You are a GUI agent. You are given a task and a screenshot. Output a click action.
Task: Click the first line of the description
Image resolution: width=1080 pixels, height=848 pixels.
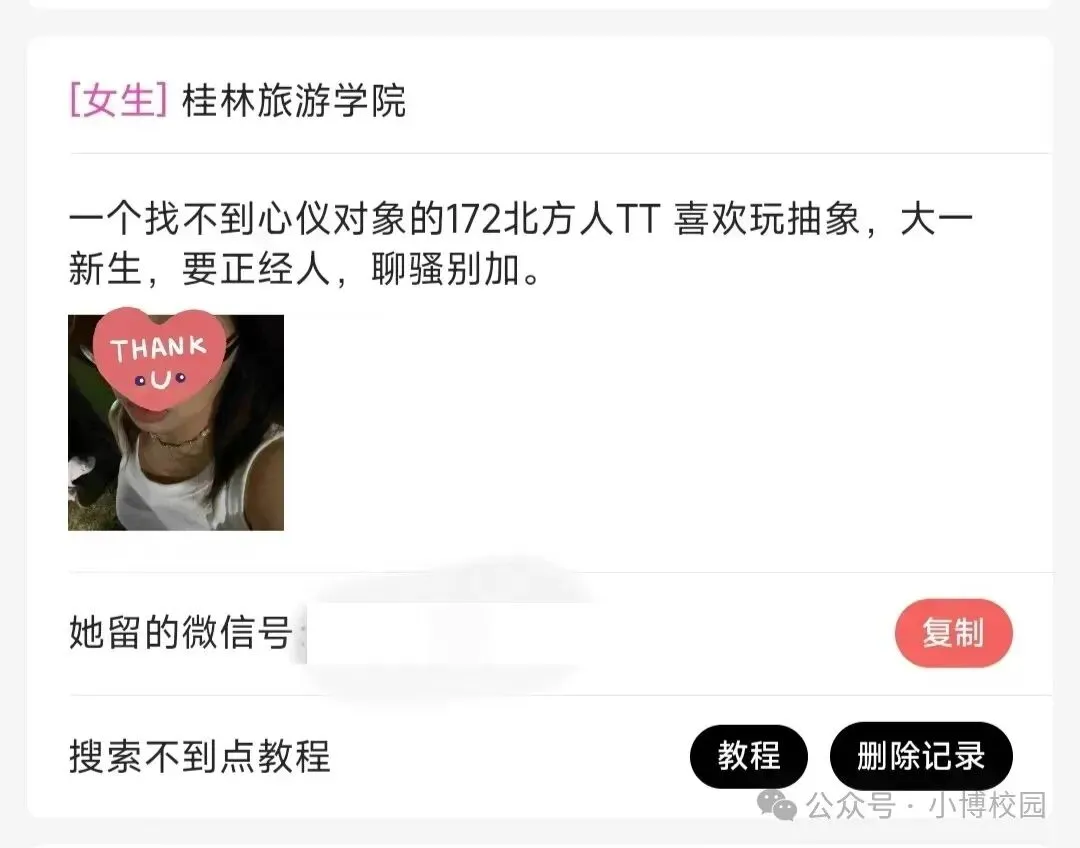click(521, 219)
